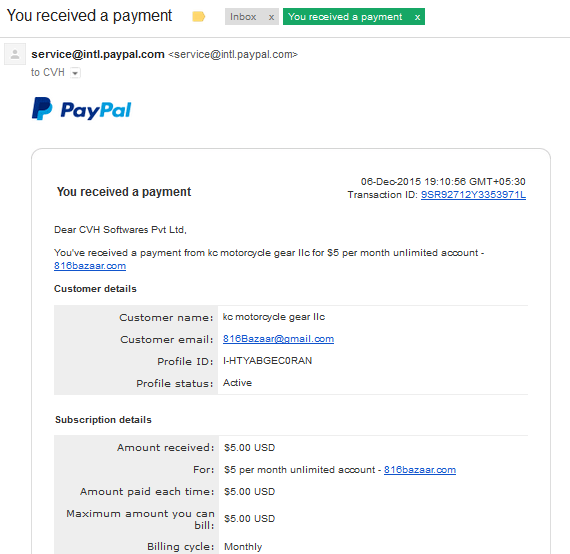Remove the Inbox label
This screenshot has width=570, height=554.
(x=271, y=17)
